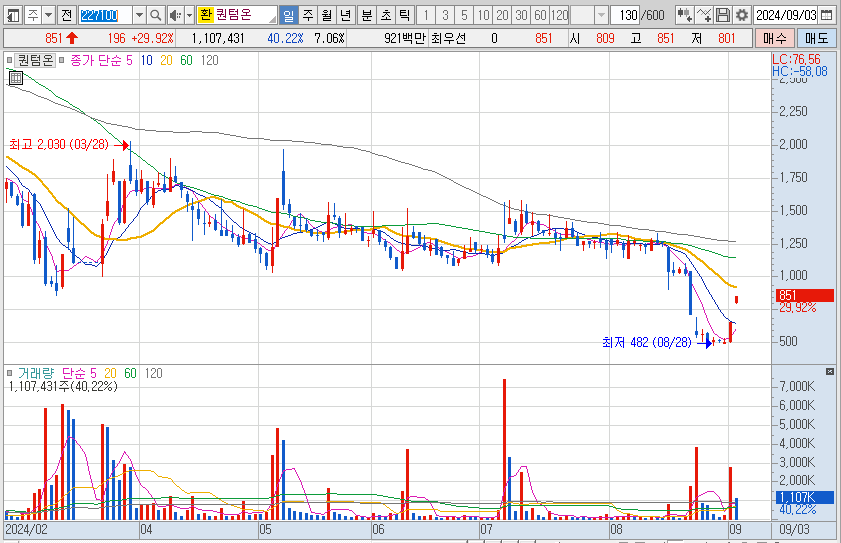Click the 전 button
Image resolution: width=841 pixels, height=543 pixels.
click(66, 15)
